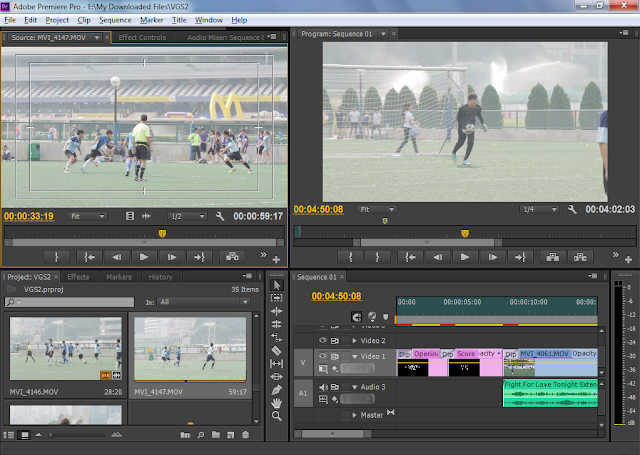Collapse the Video 1 track
Screen dimensions: 640x455
click(354, 356)
